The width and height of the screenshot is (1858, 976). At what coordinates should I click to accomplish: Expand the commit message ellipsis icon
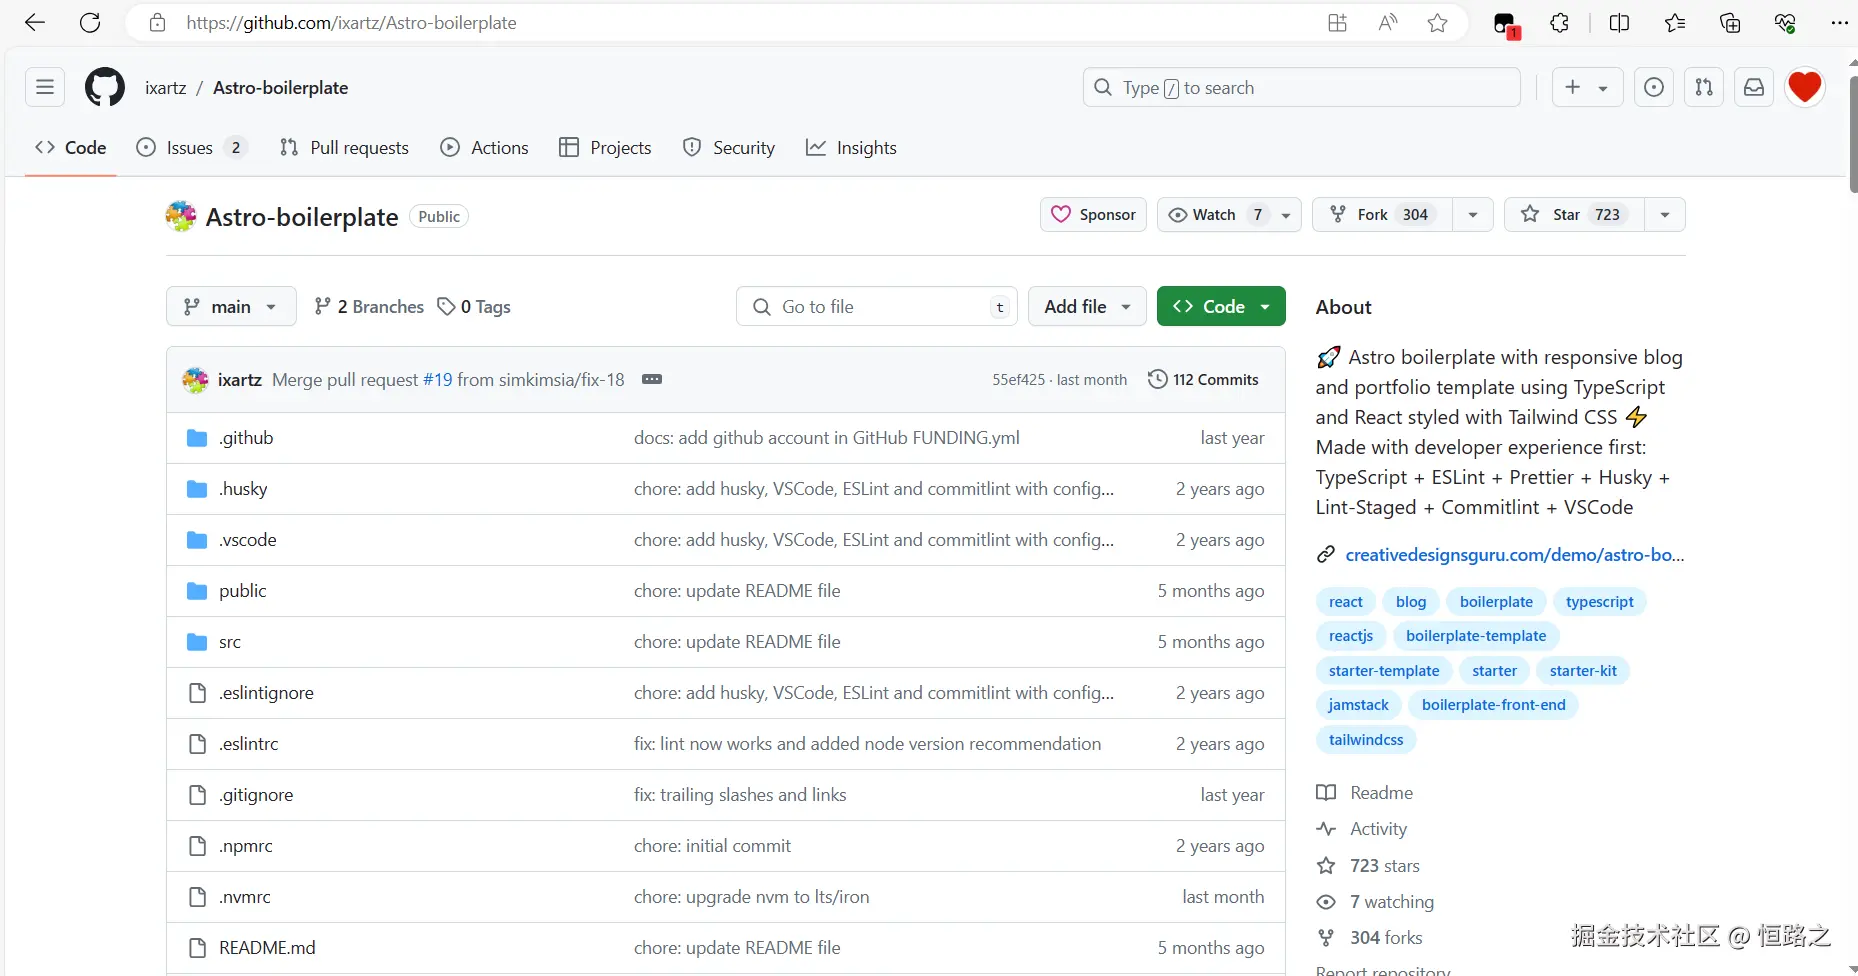(652, 380)
